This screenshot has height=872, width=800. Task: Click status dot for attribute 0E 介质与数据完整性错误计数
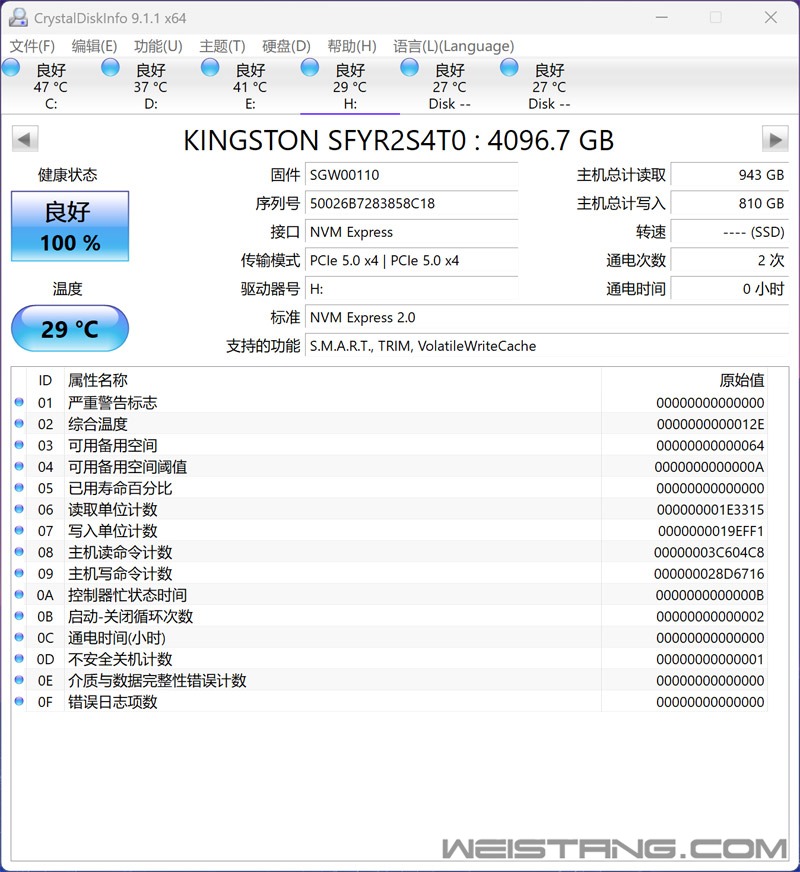19,680
